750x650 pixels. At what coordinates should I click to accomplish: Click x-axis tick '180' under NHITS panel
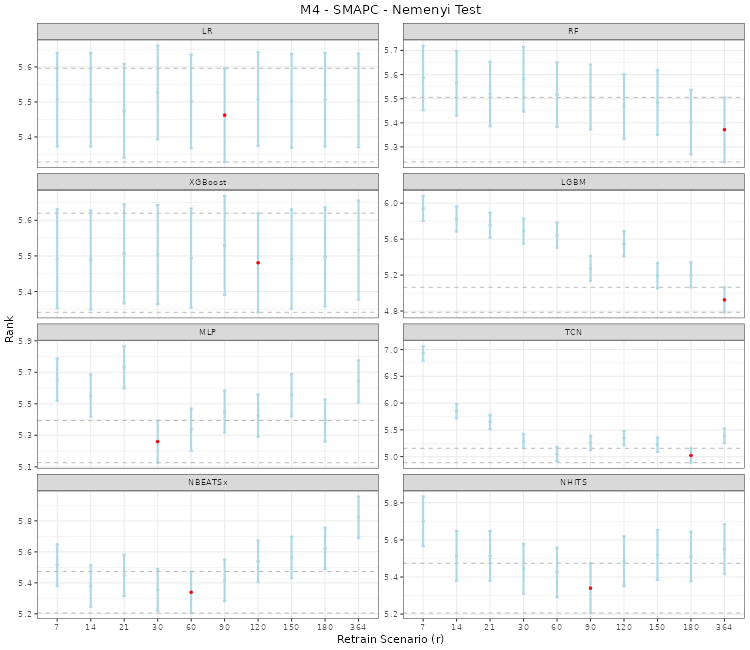(x=691, y=627)
